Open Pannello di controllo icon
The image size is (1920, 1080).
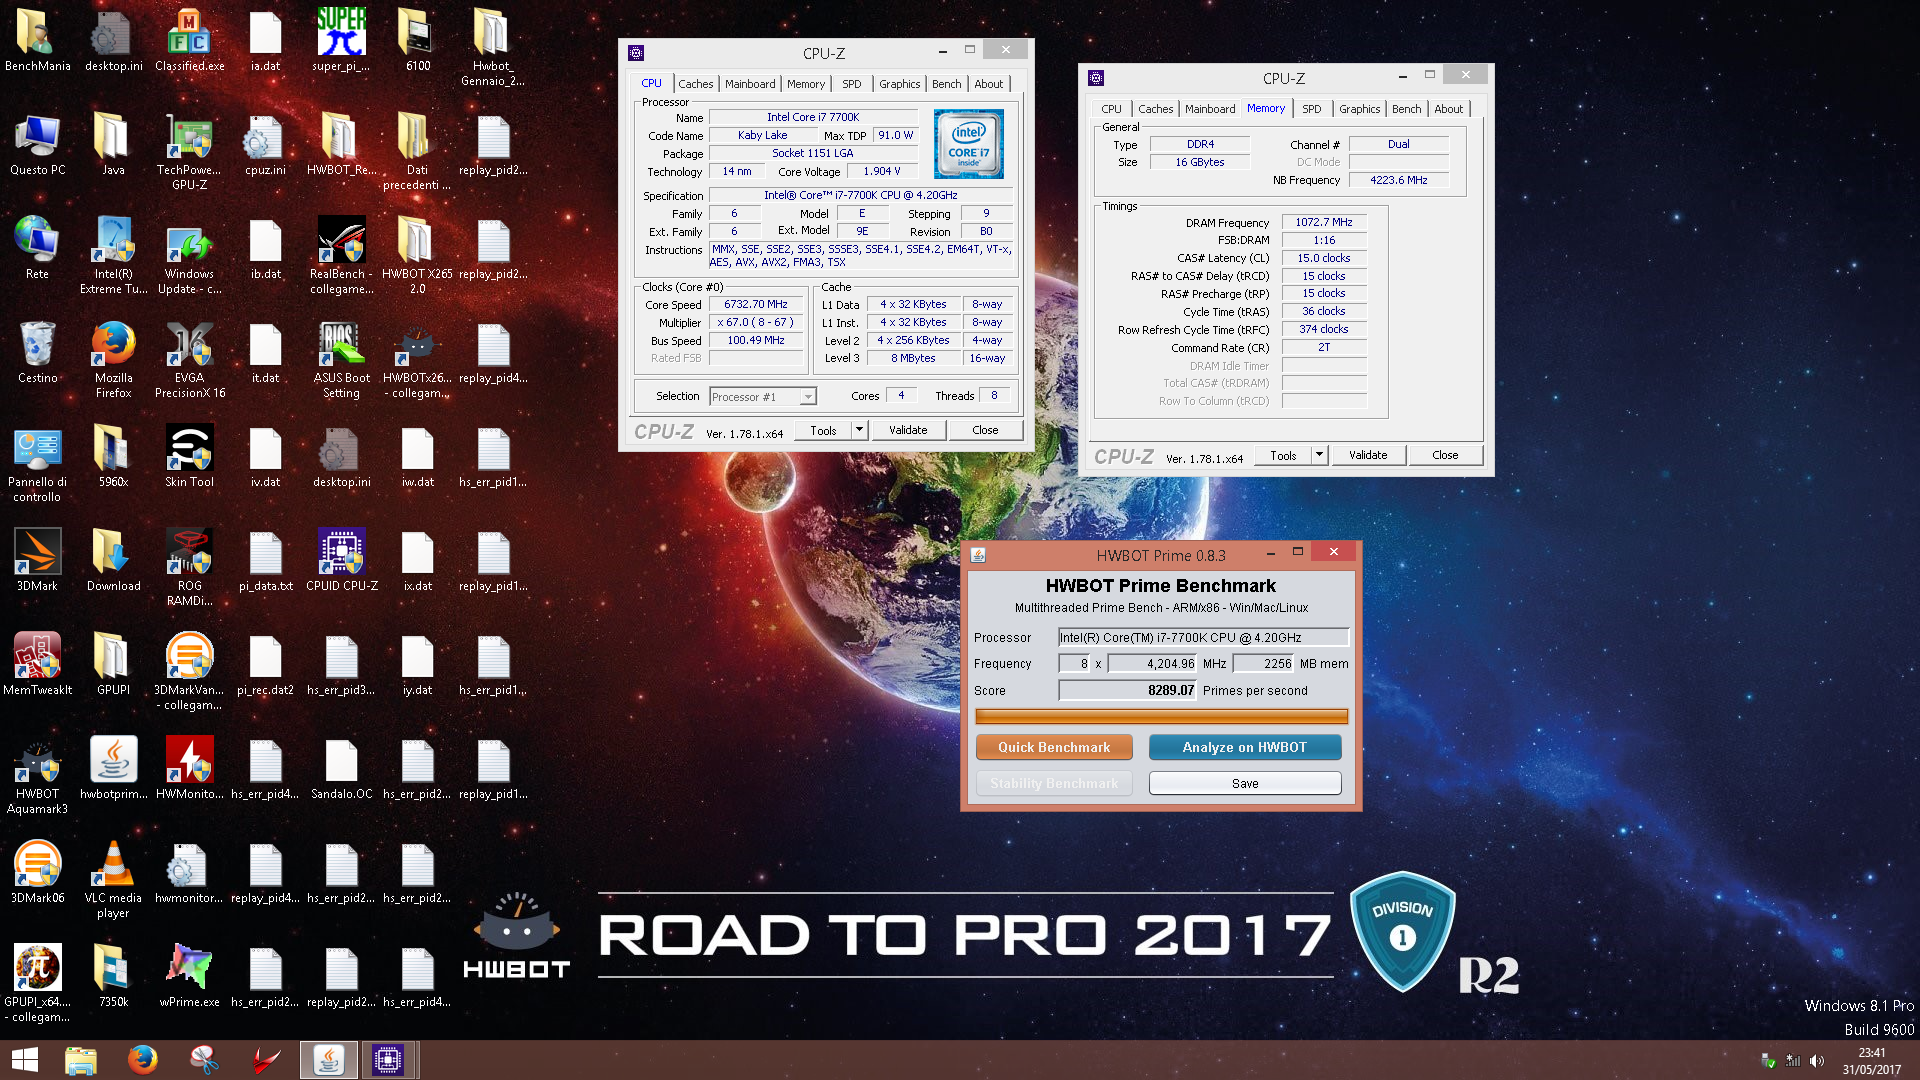tap(37, 463)
